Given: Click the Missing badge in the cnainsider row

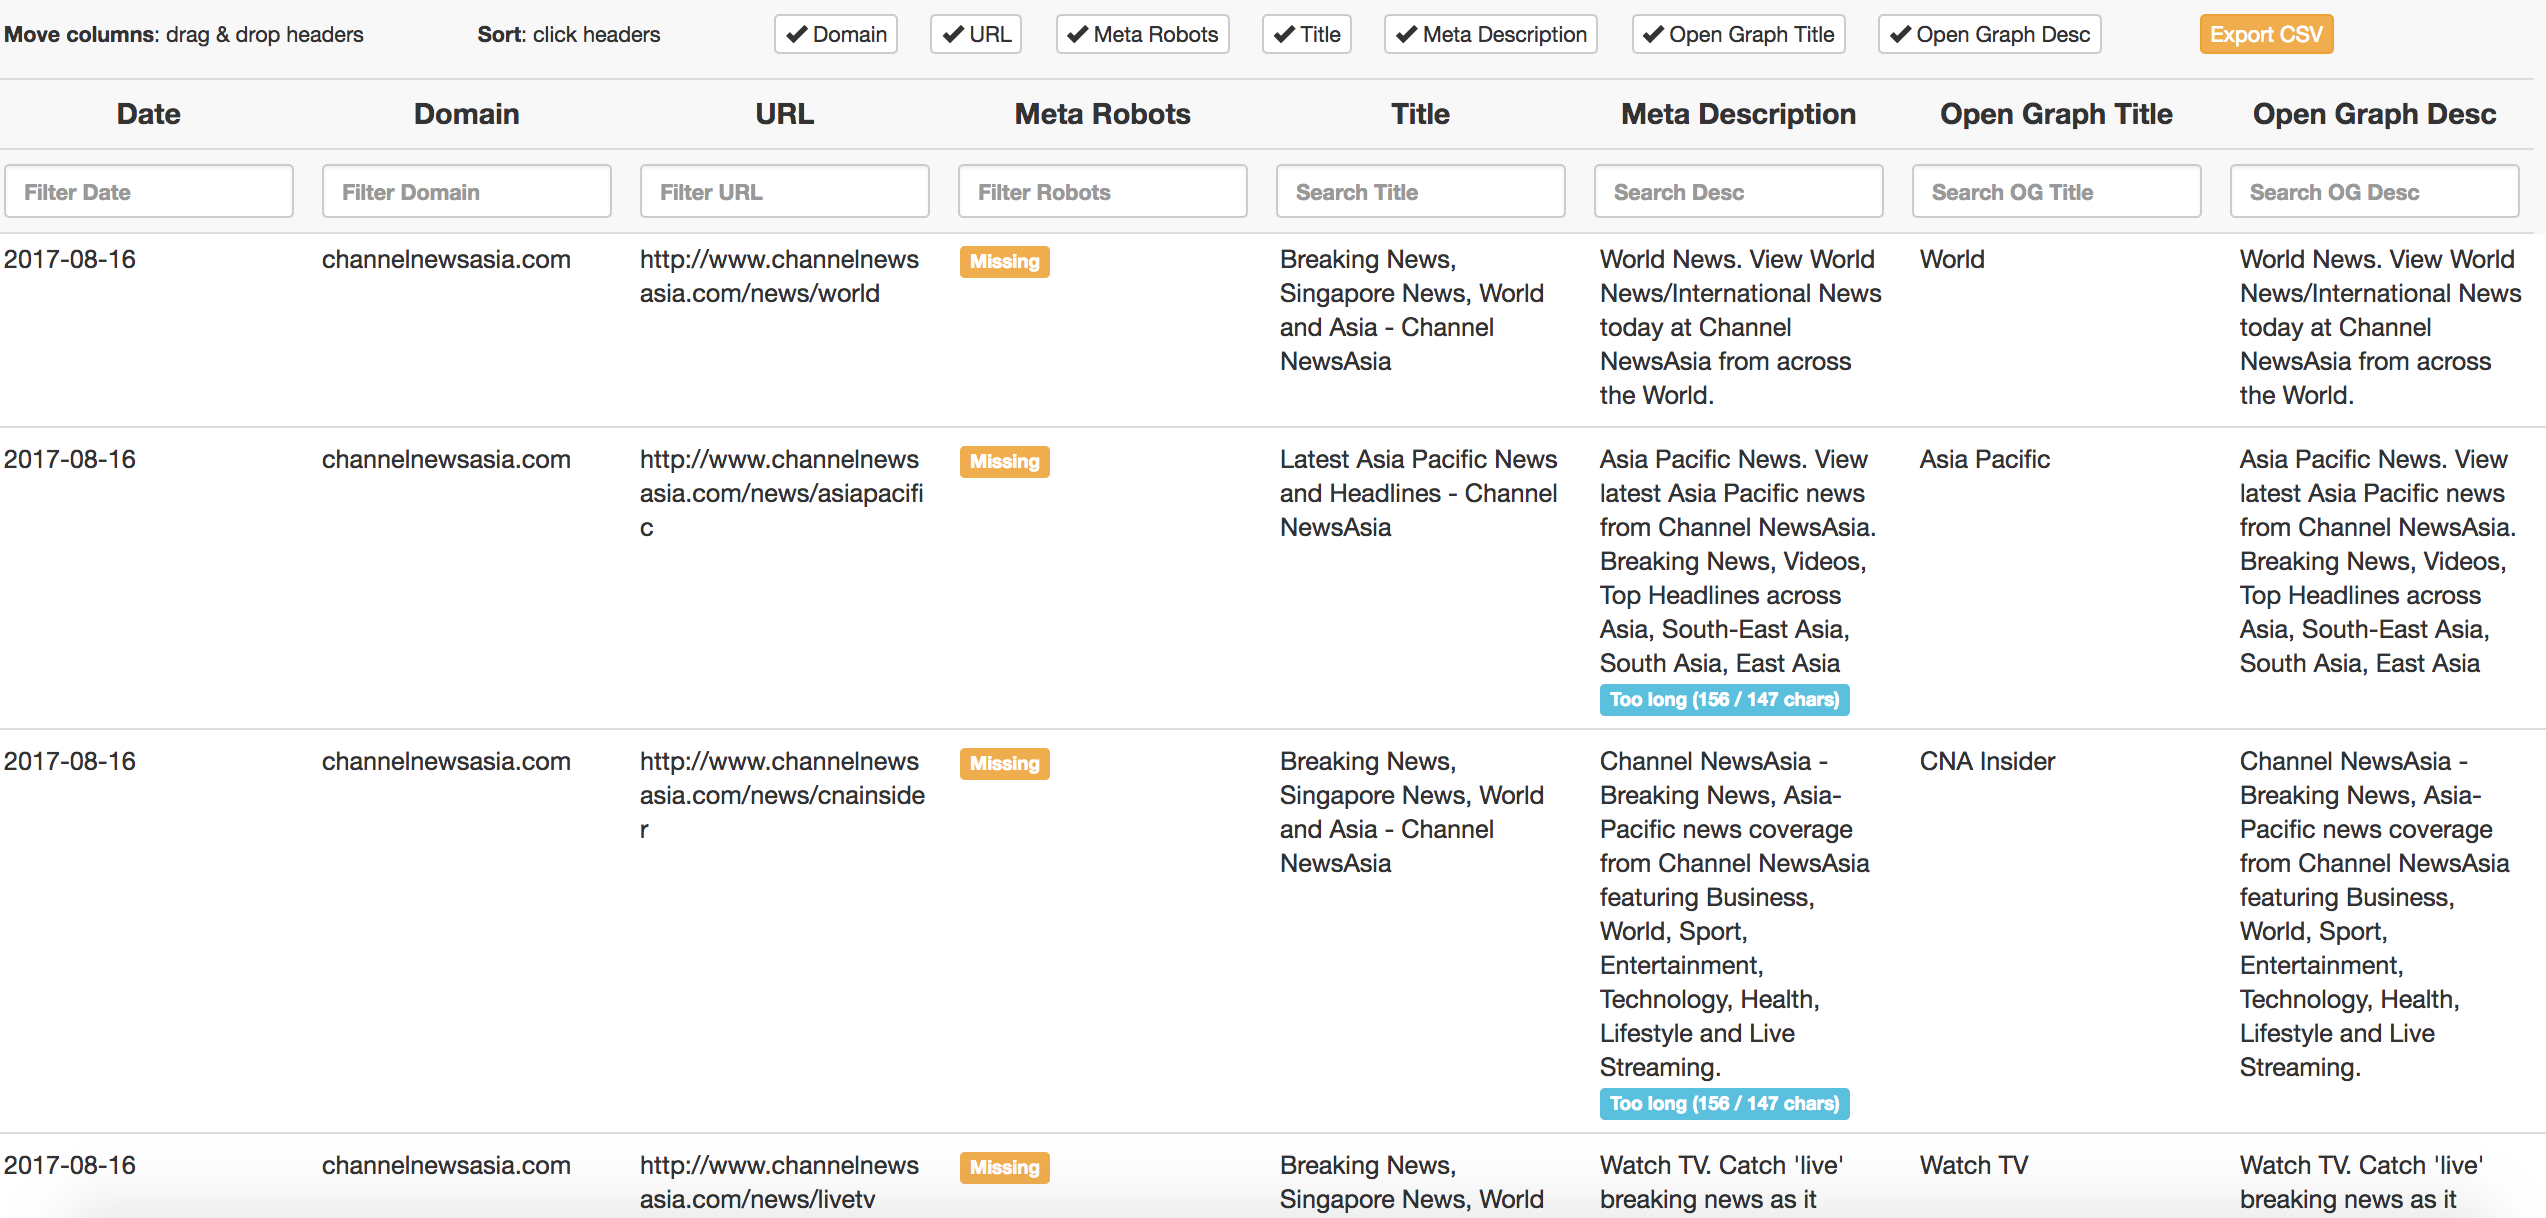Looking at the screenshot, I should (x=1005, y=764).
